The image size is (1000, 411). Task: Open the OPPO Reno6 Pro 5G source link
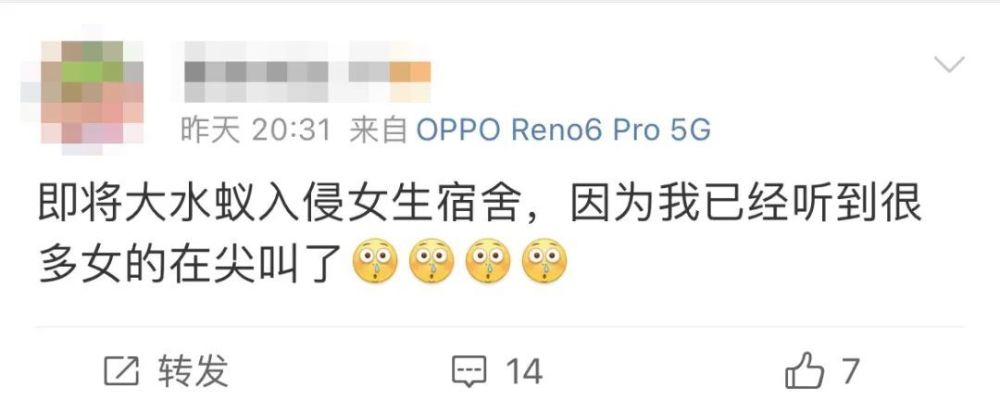pyautogui.click(x=563, y=131)
